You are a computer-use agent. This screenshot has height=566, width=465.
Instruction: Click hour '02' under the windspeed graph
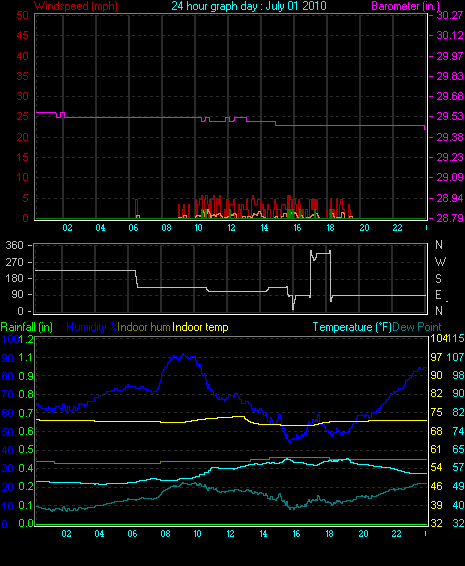coord(67,228)
